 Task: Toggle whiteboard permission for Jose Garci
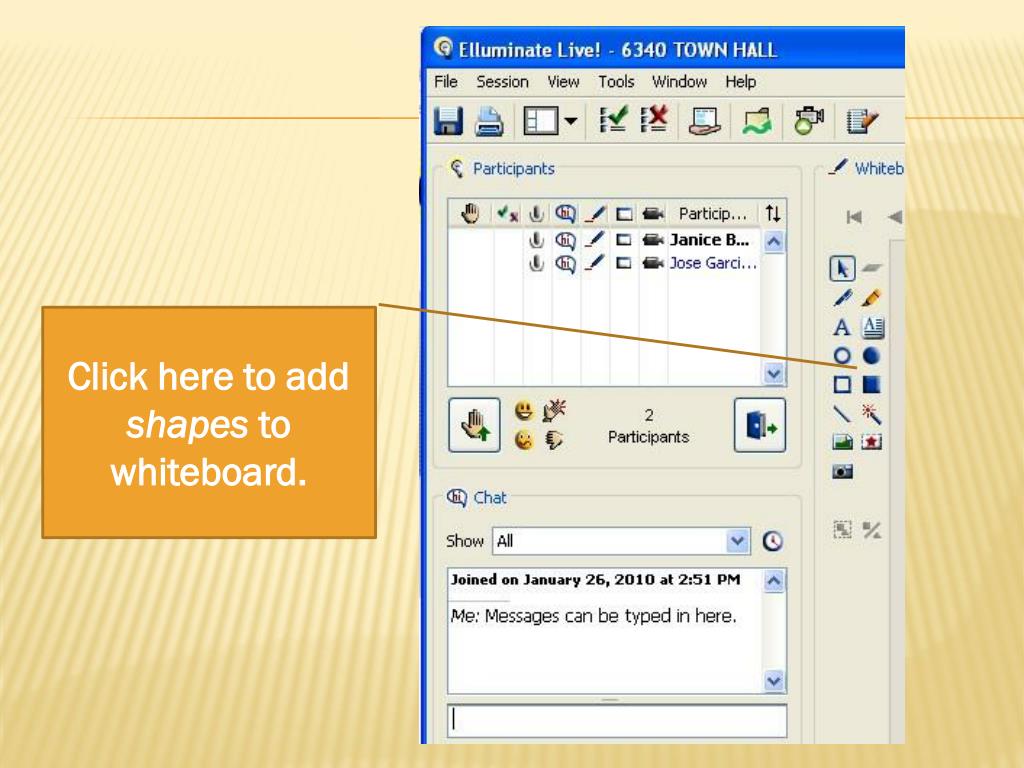point(595,263)
